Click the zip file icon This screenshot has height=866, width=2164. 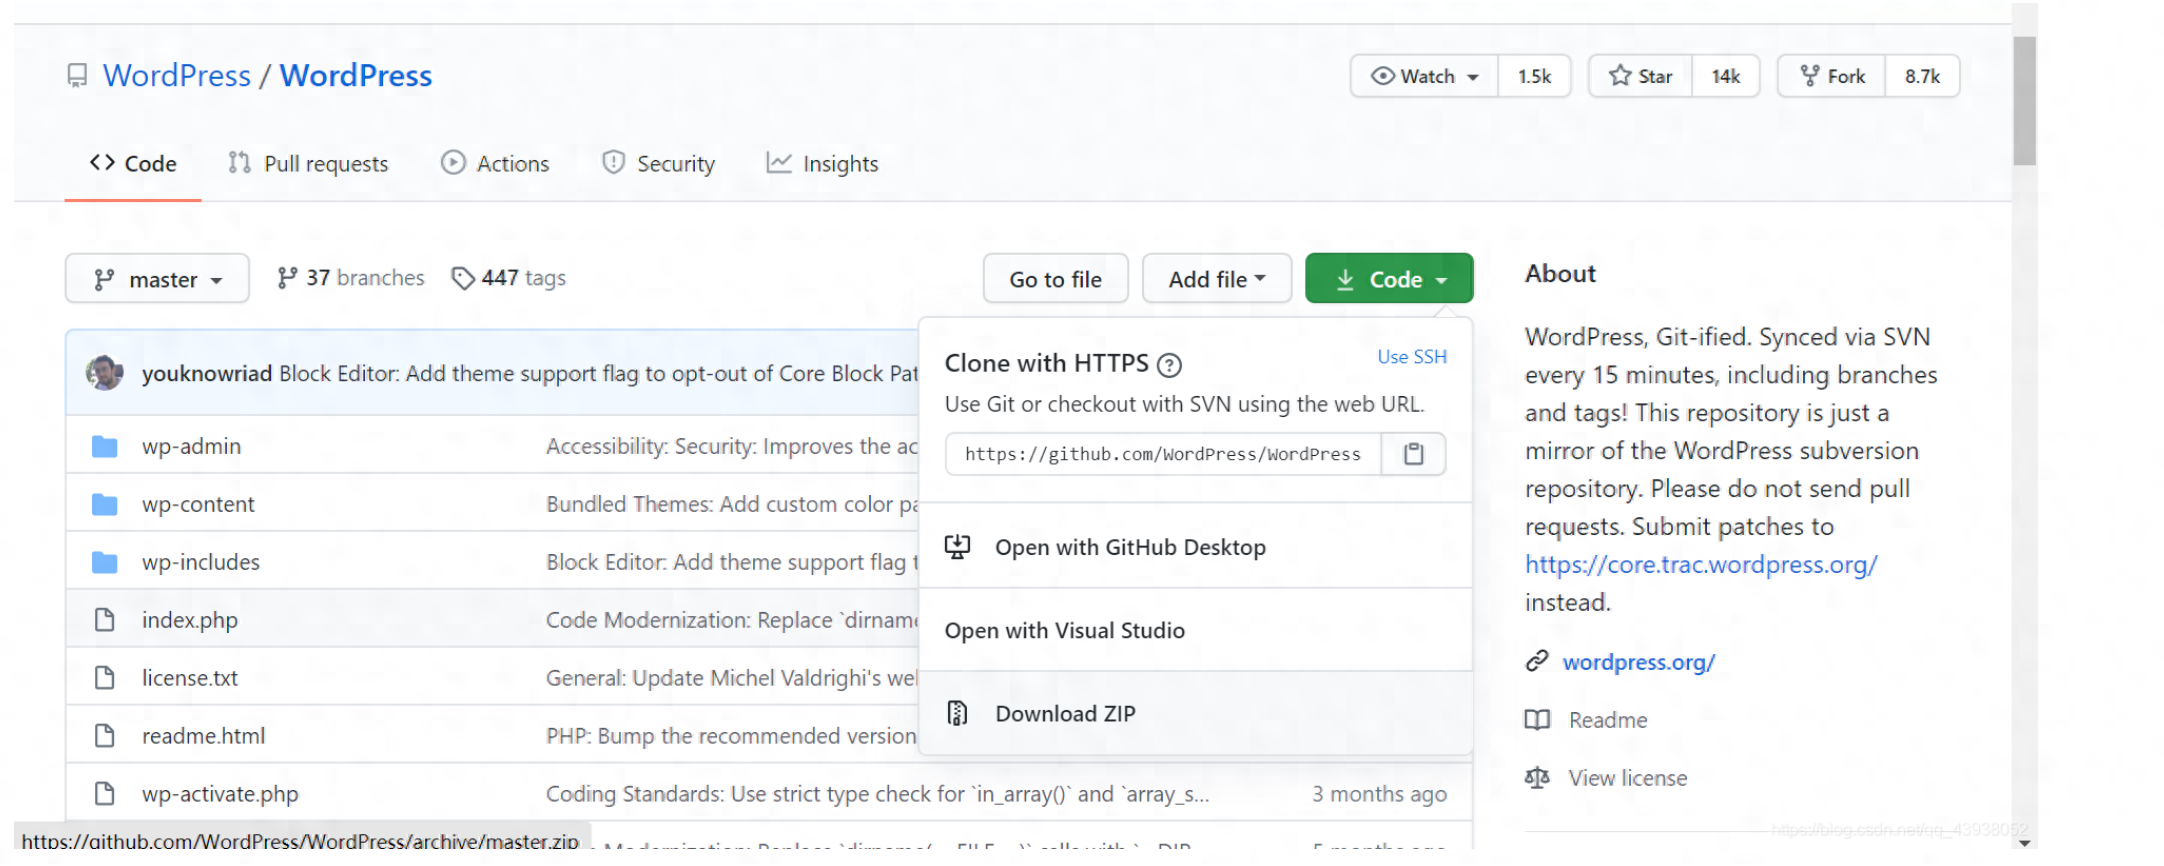[x=957, y=713]
